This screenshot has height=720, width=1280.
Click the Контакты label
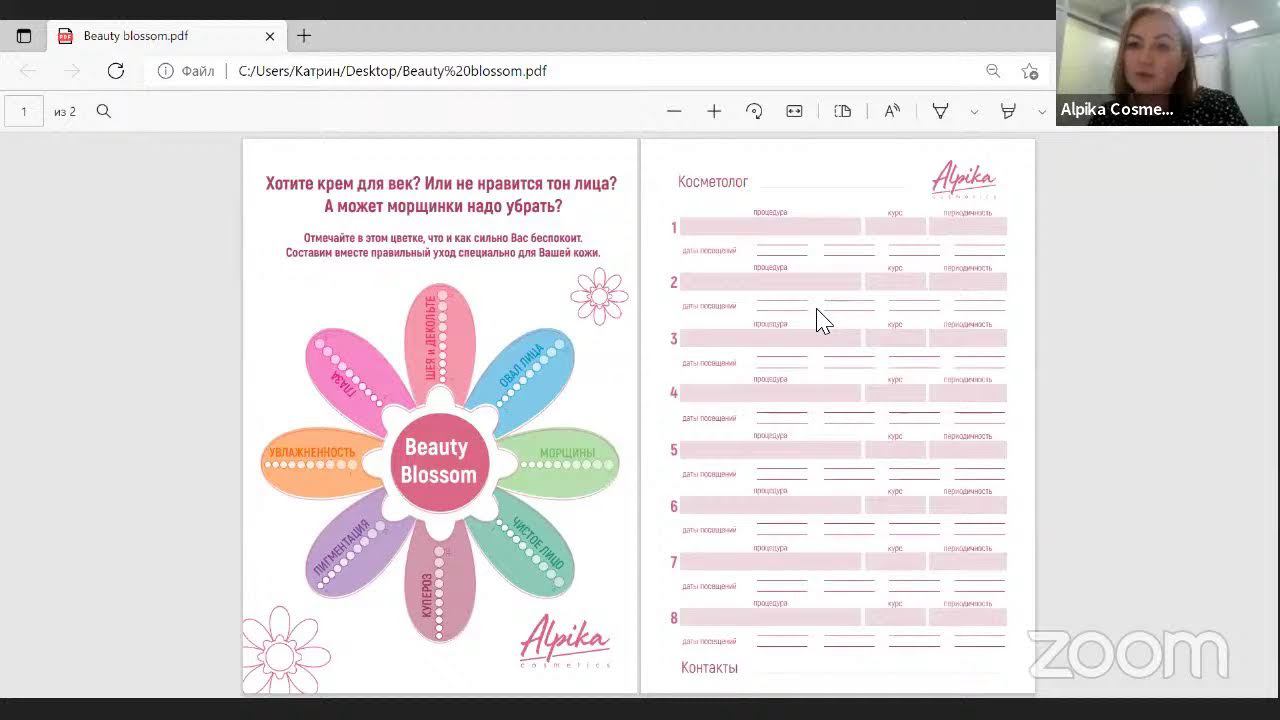tap(709, 668)
